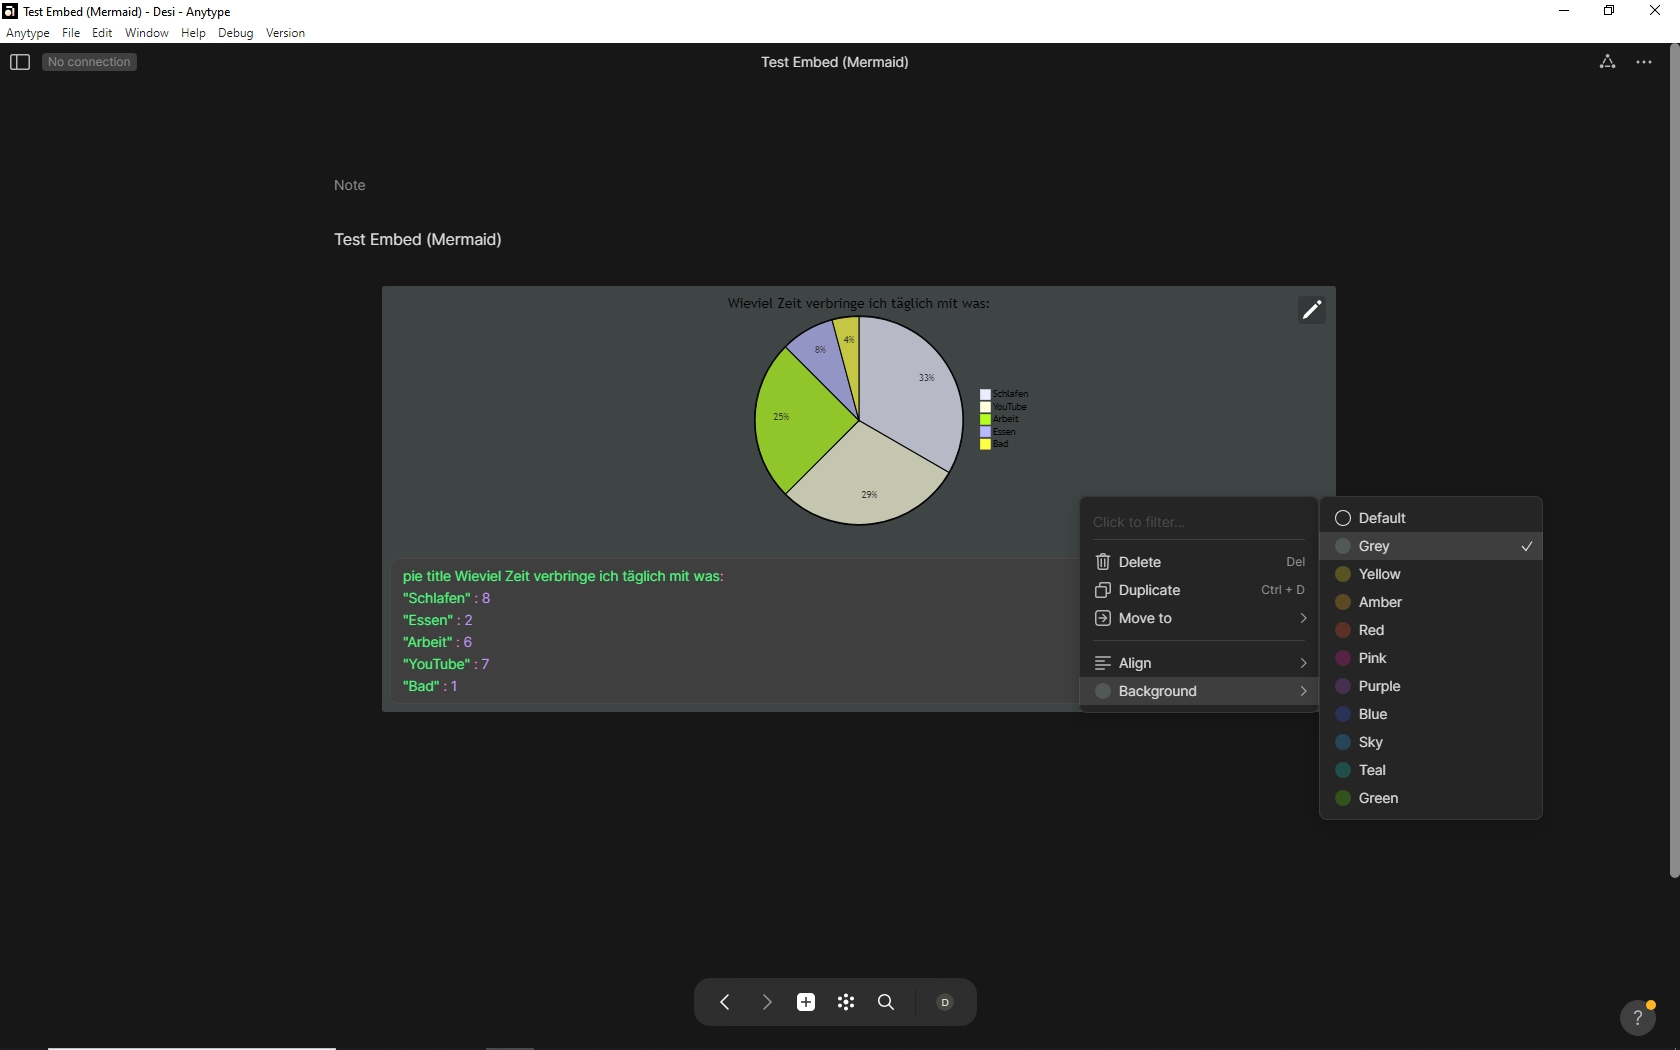Screen dimensions: 1680x1050
Task: Click the 'Click to filter...' input
Action: pos(1199,522)
